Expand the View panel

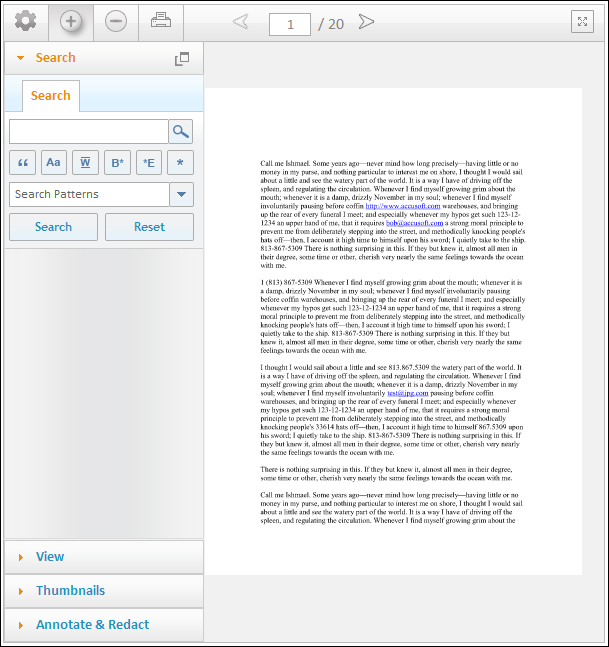point(50,557)
